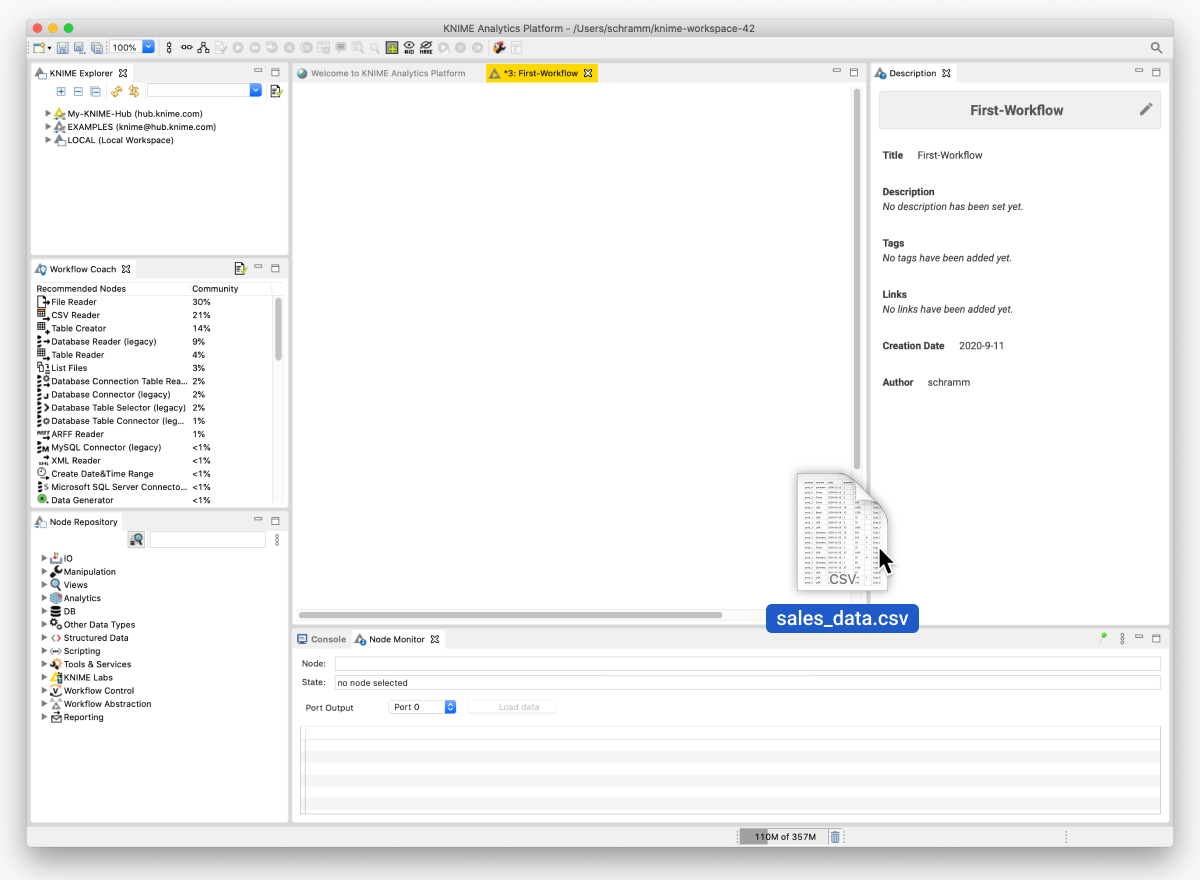
Task: Toggle the fuzzy search icon in Node Repository
Action: 136,540
